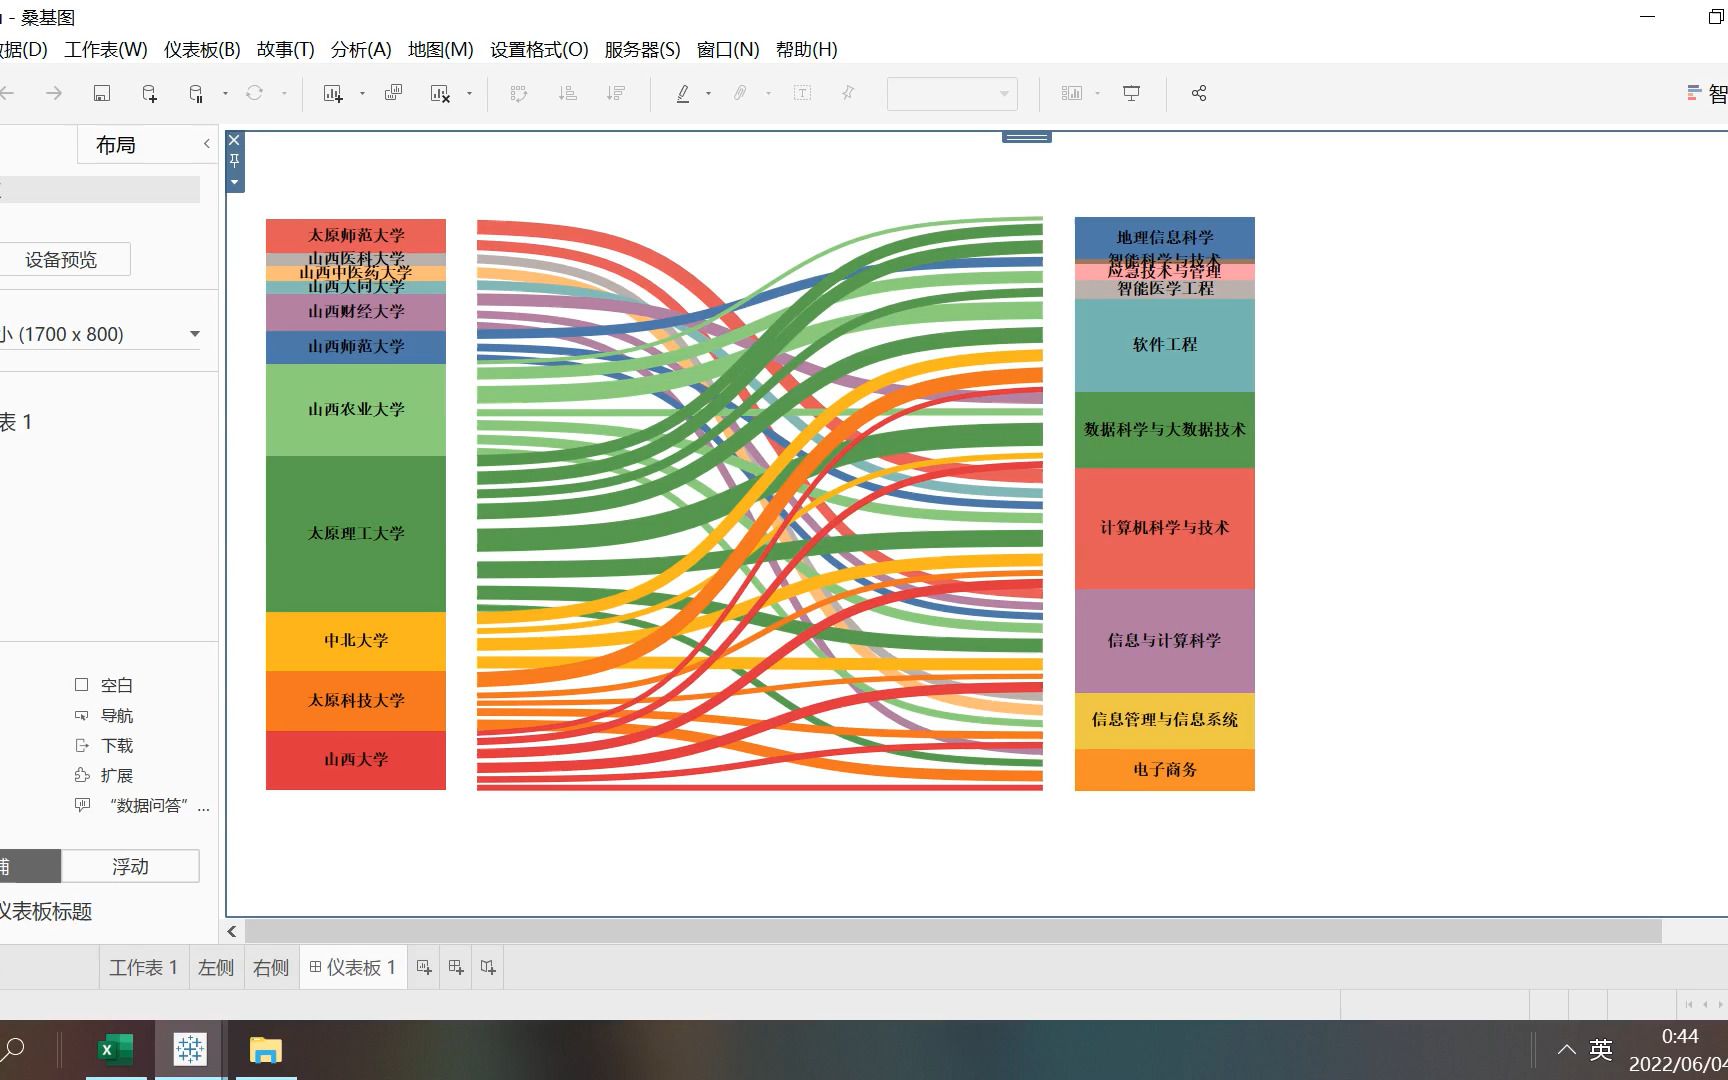Open the Window (窗口) menu
This screenshot has width=1728, height=1080.
tap(728, 49)
